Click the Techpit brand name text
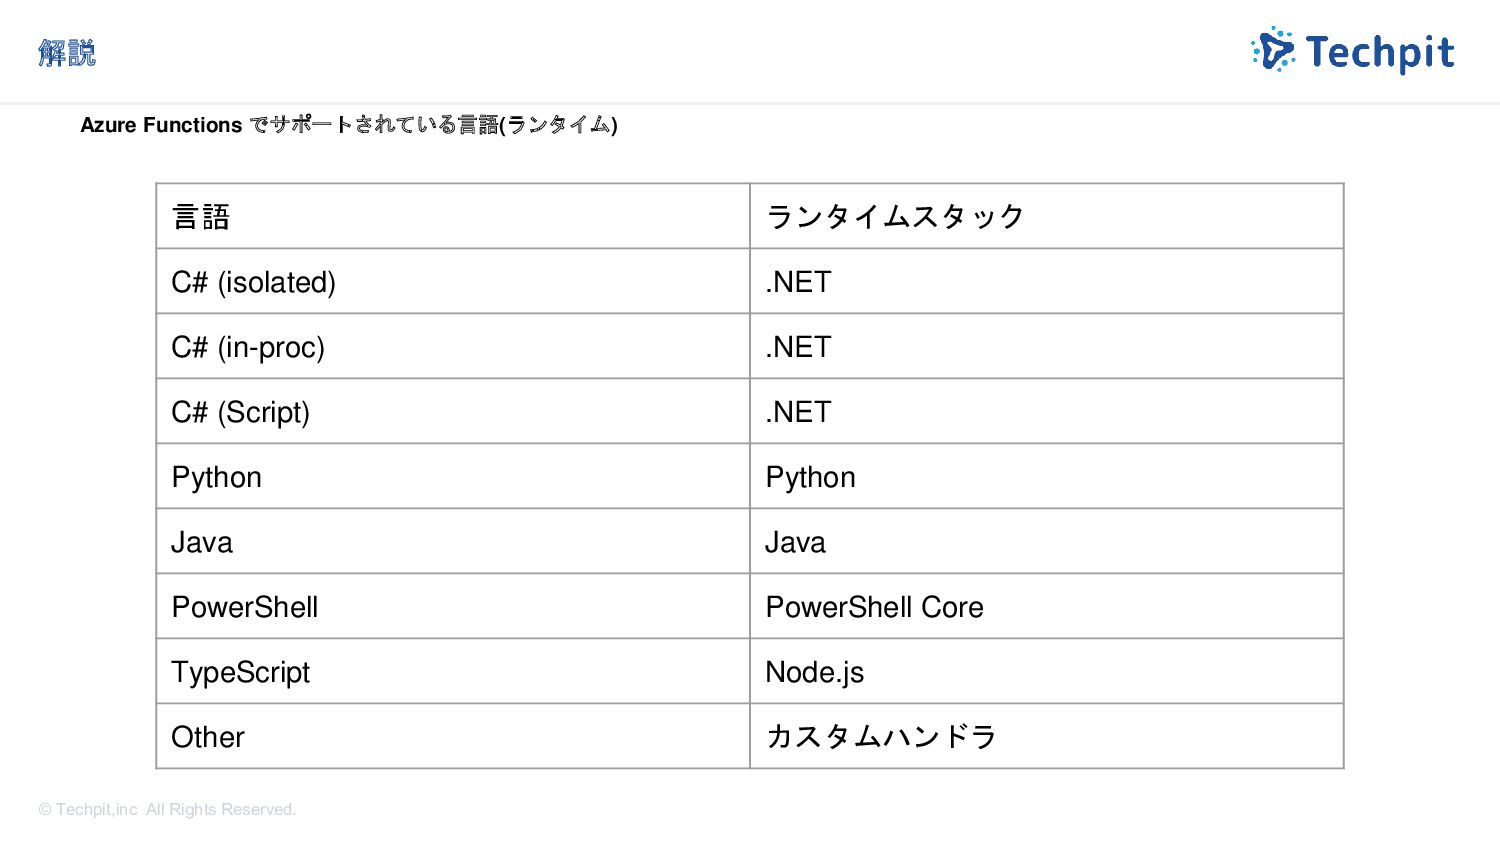This screenshot has width=1500, height=844. click(x=1380, y=52)
